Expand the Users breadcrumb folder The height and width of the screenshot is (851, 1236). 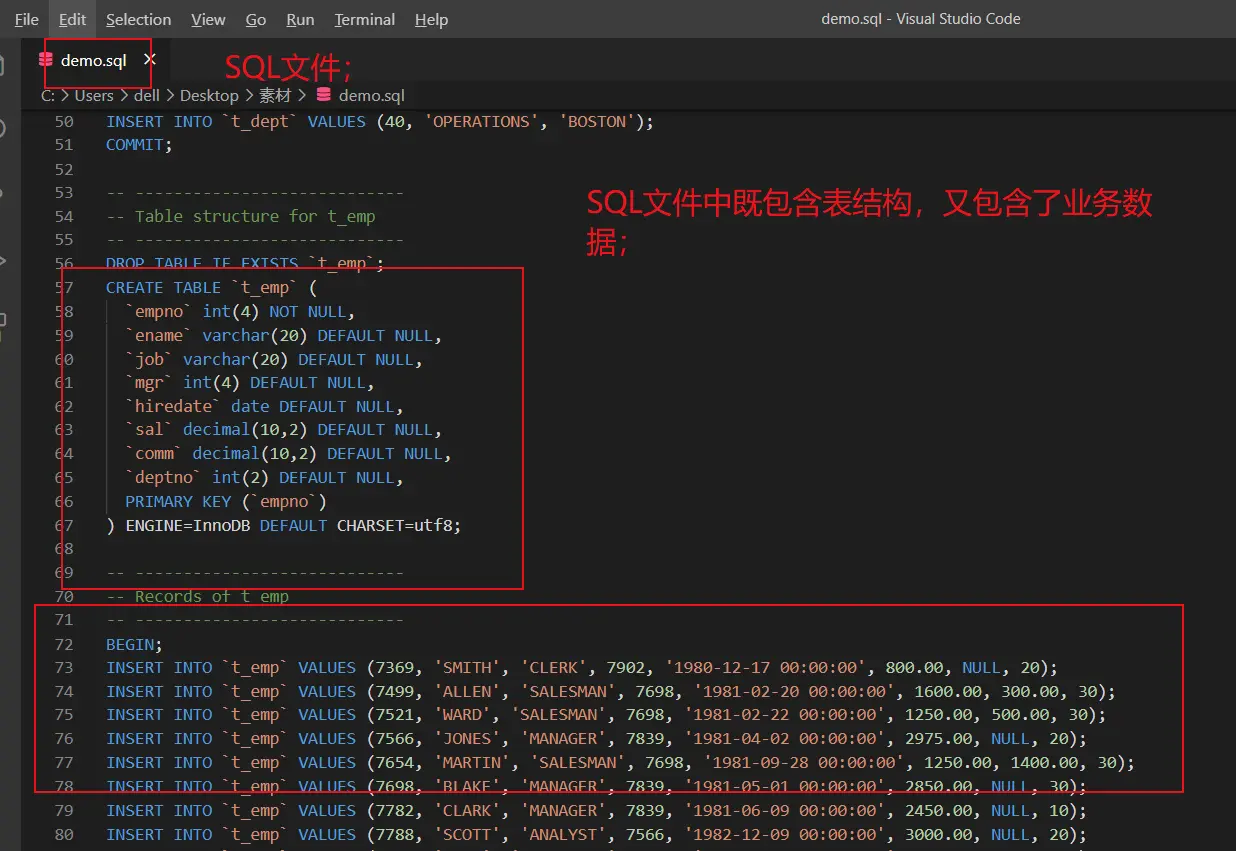[94, 96]
